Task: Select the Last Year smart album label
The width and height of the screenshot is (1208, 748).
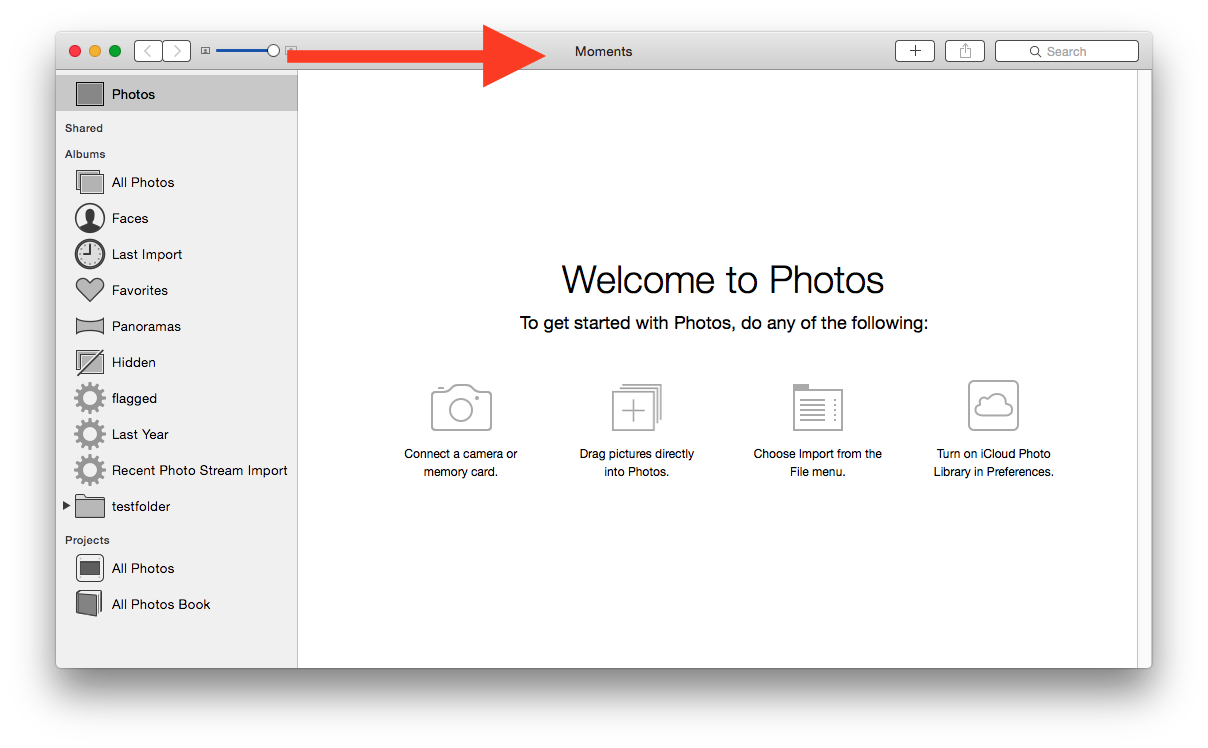Action: (140, 434)
